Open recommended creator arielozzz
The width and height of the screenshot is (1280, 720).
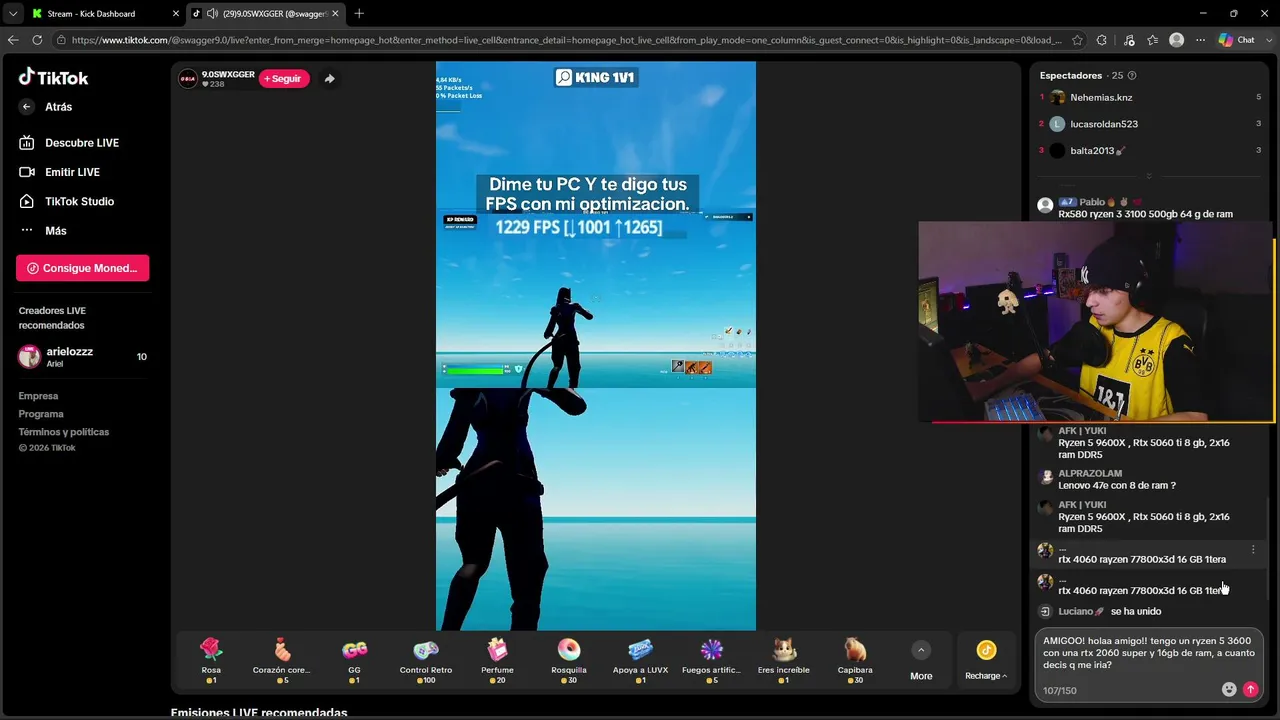[82, 357]
